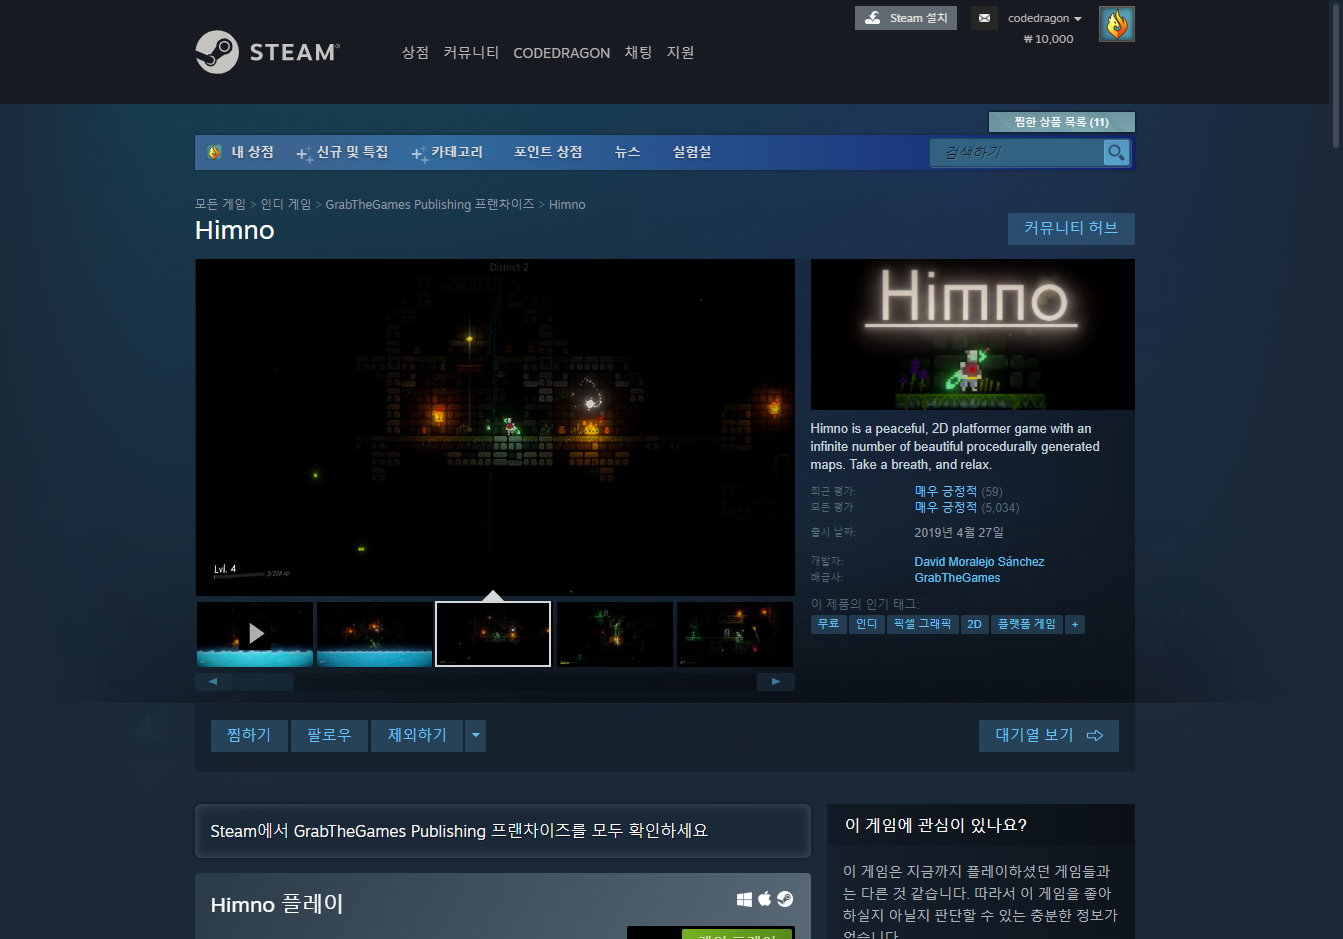Click 커뮤니티 허브 button

coord(1071,228)
